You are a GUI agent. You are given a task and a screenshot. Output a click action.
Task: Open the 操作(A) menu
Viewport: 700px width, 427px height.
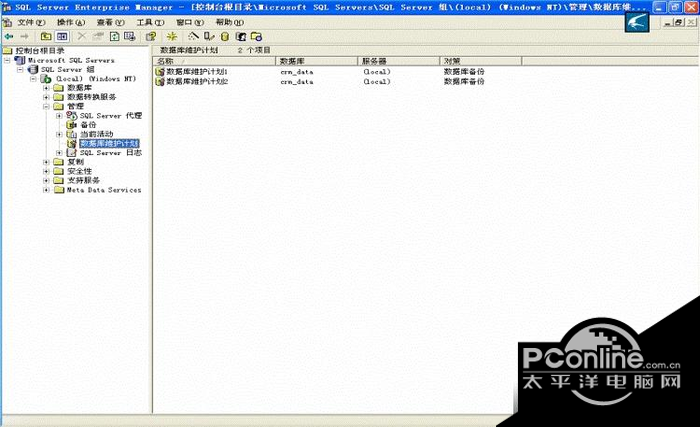point(71,22)
